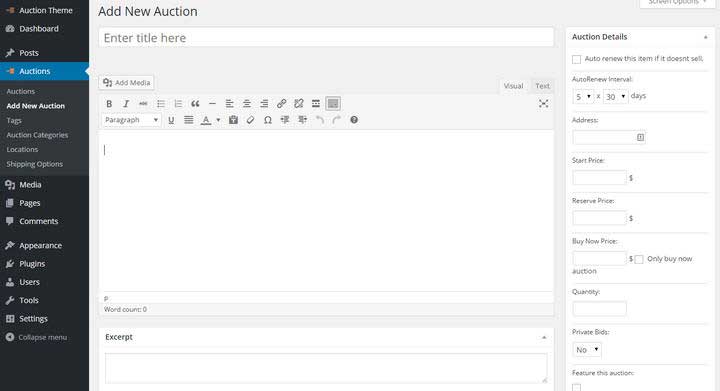
Task: Insert Read More tag
Action: point(316,104)
